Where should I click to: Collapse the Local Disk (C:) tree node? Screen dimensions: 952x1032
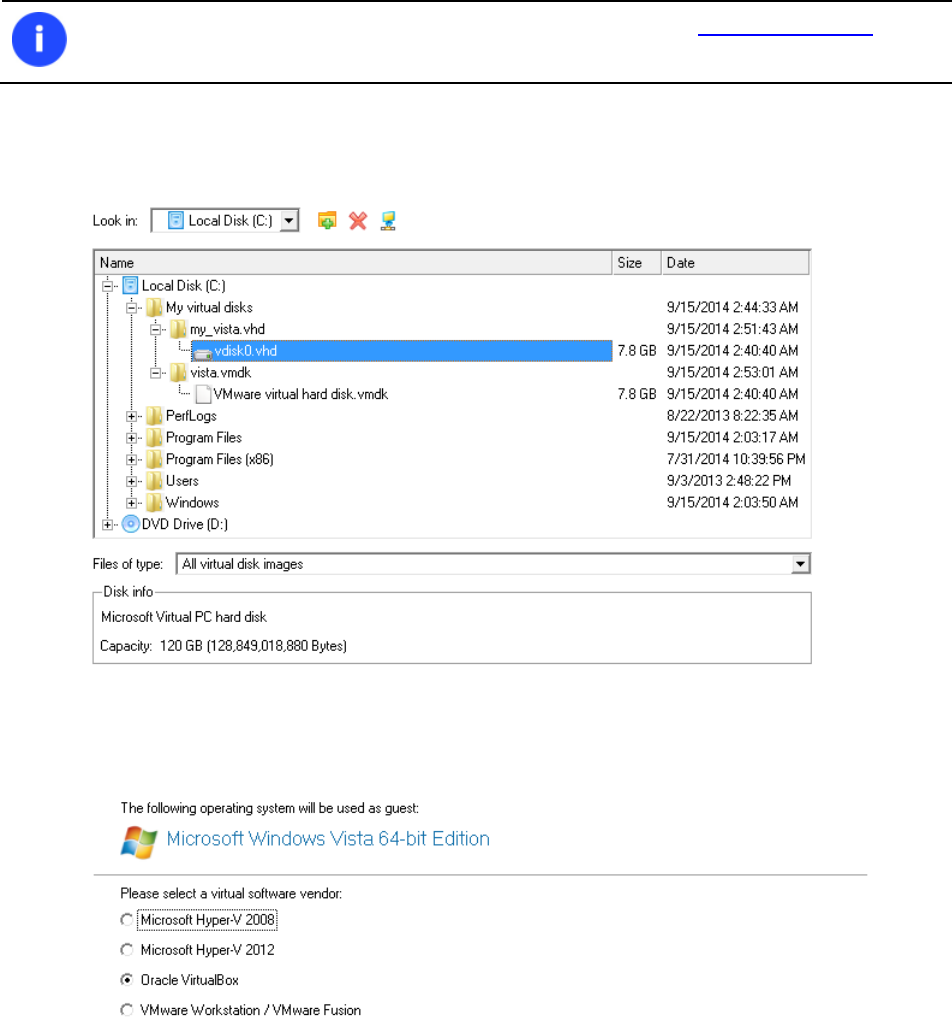(x=107, y=286)
